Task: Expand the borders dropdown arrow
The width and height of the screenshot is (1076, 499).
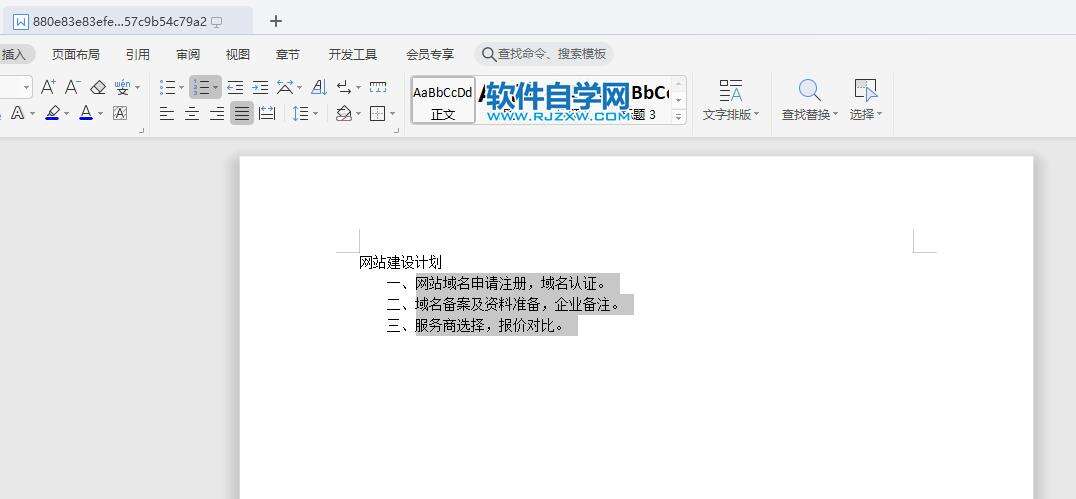Action: point(393,113)
